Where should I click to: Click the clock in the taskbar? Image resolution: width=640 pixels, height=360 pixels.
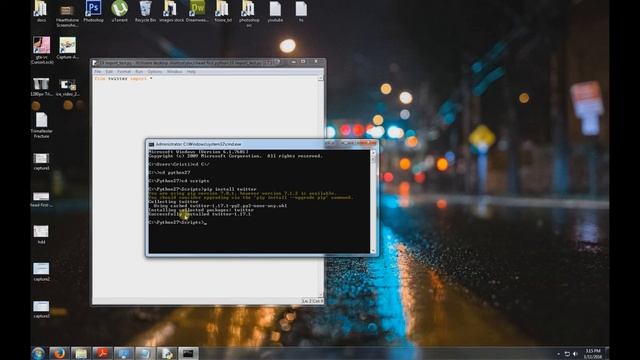[593, 353]
